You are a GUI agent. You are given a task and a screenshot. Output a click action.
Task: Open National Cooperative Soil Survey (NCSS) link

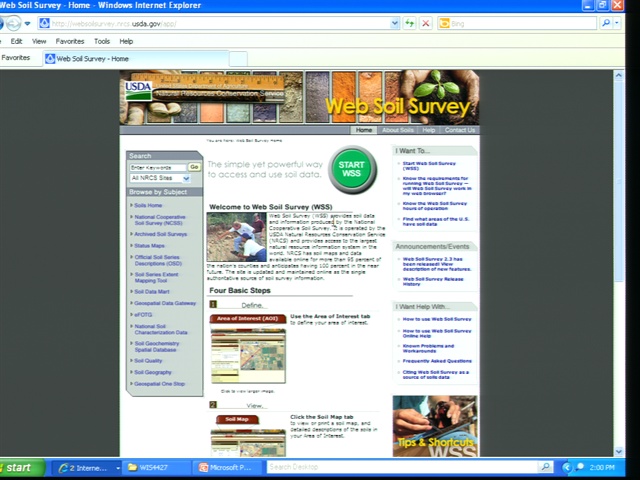[x=160, y=220]
